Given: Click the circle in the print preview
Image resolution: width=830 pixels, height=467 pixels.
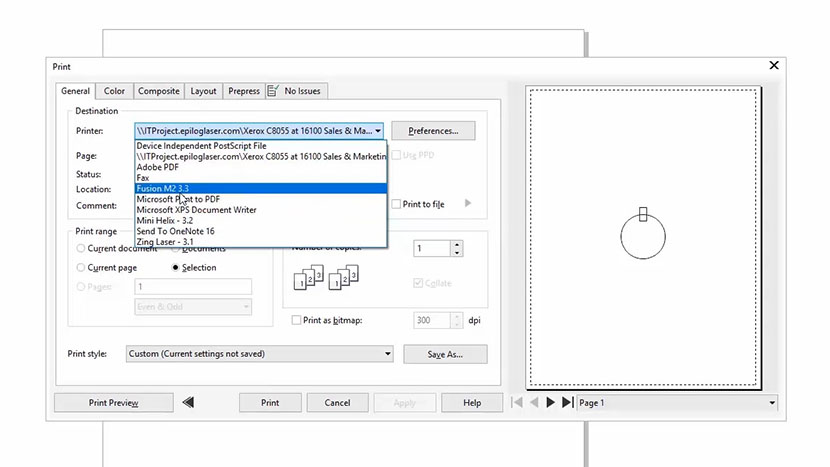Looking at the screenshot, I should [643, 238].
